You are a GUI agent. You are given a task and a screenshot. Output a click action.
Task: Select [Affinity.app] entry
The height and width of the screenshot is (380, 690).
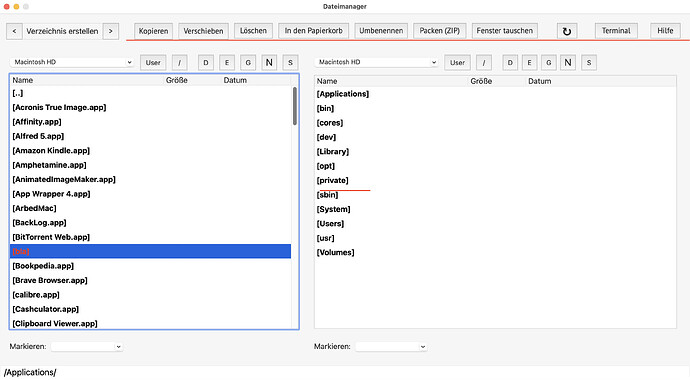tap(150, 122)
